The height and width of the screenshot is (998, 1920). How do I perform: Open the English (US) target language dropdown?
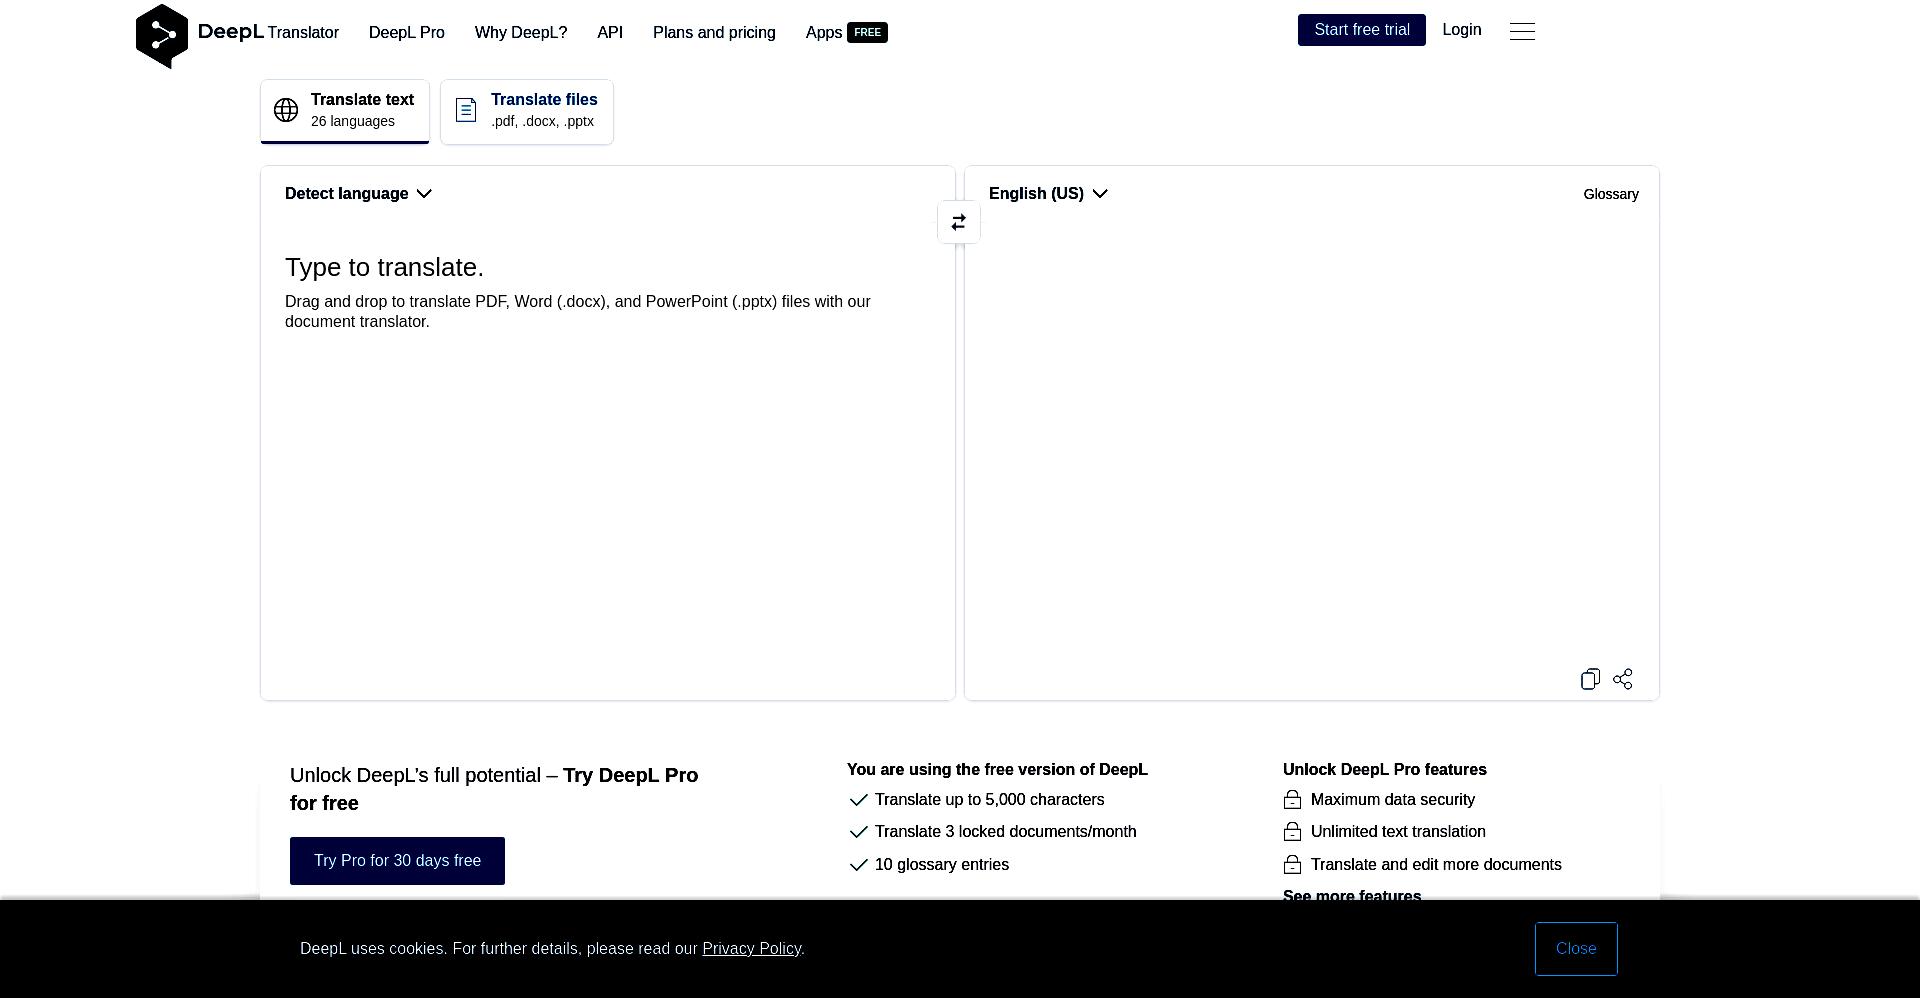coord(1048,194)
